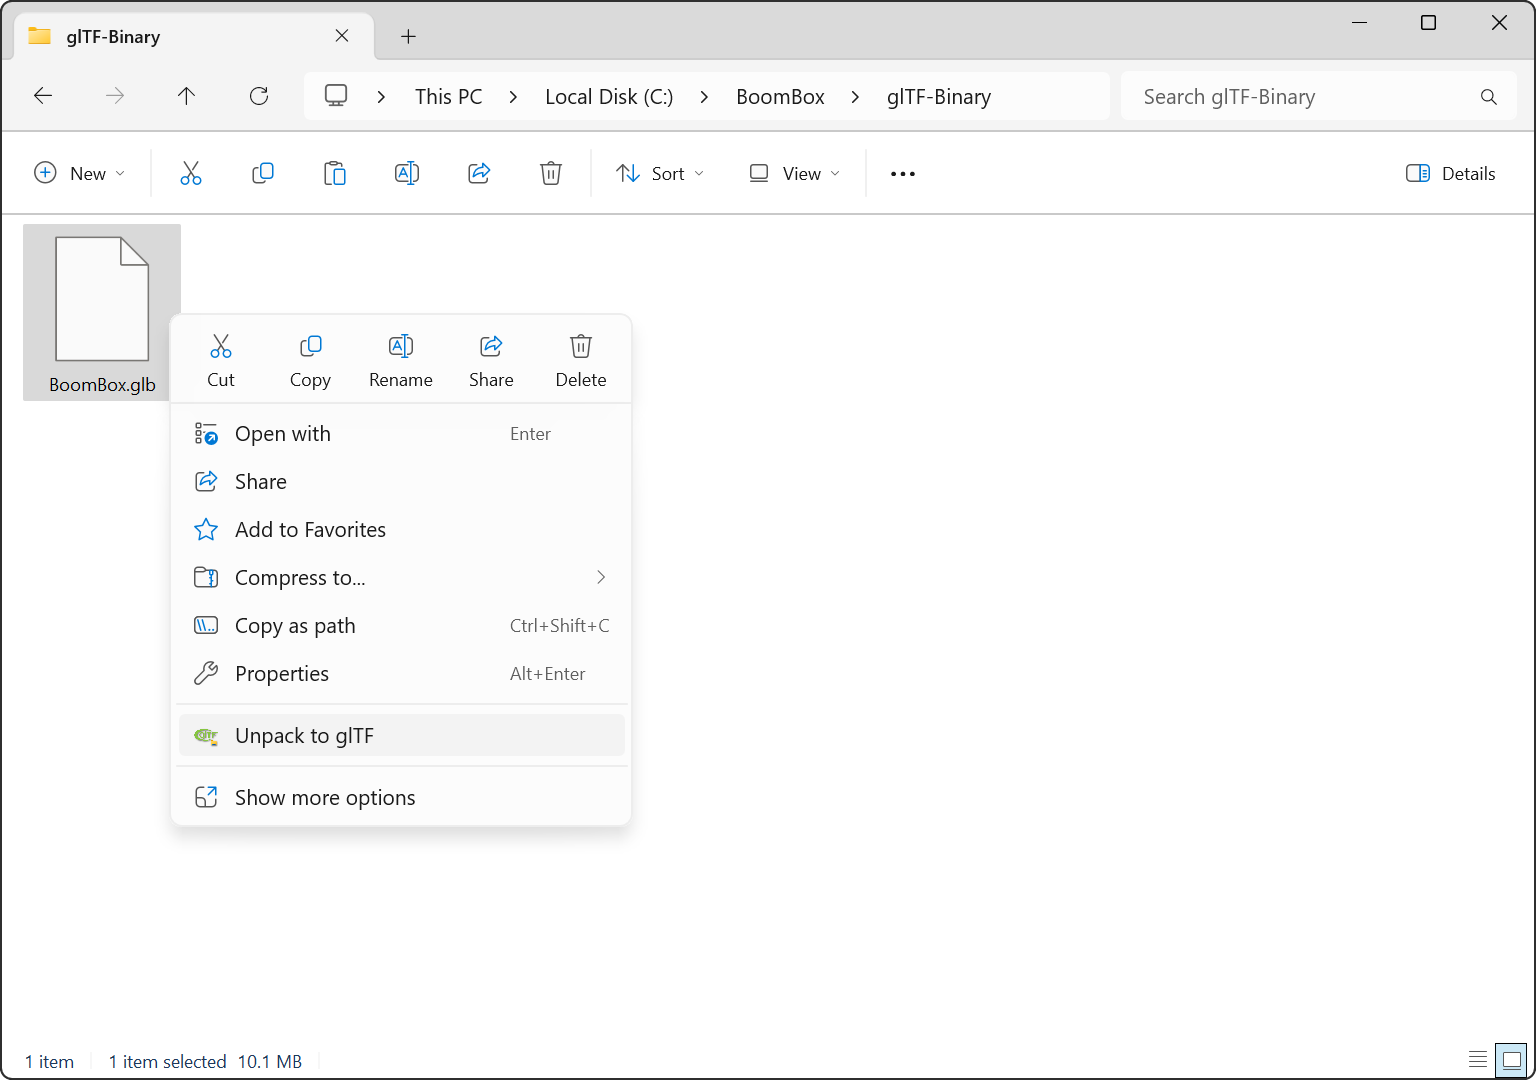Choose Delete in the context menu
Viewport: 1536px width, 1080px height.
581,361
